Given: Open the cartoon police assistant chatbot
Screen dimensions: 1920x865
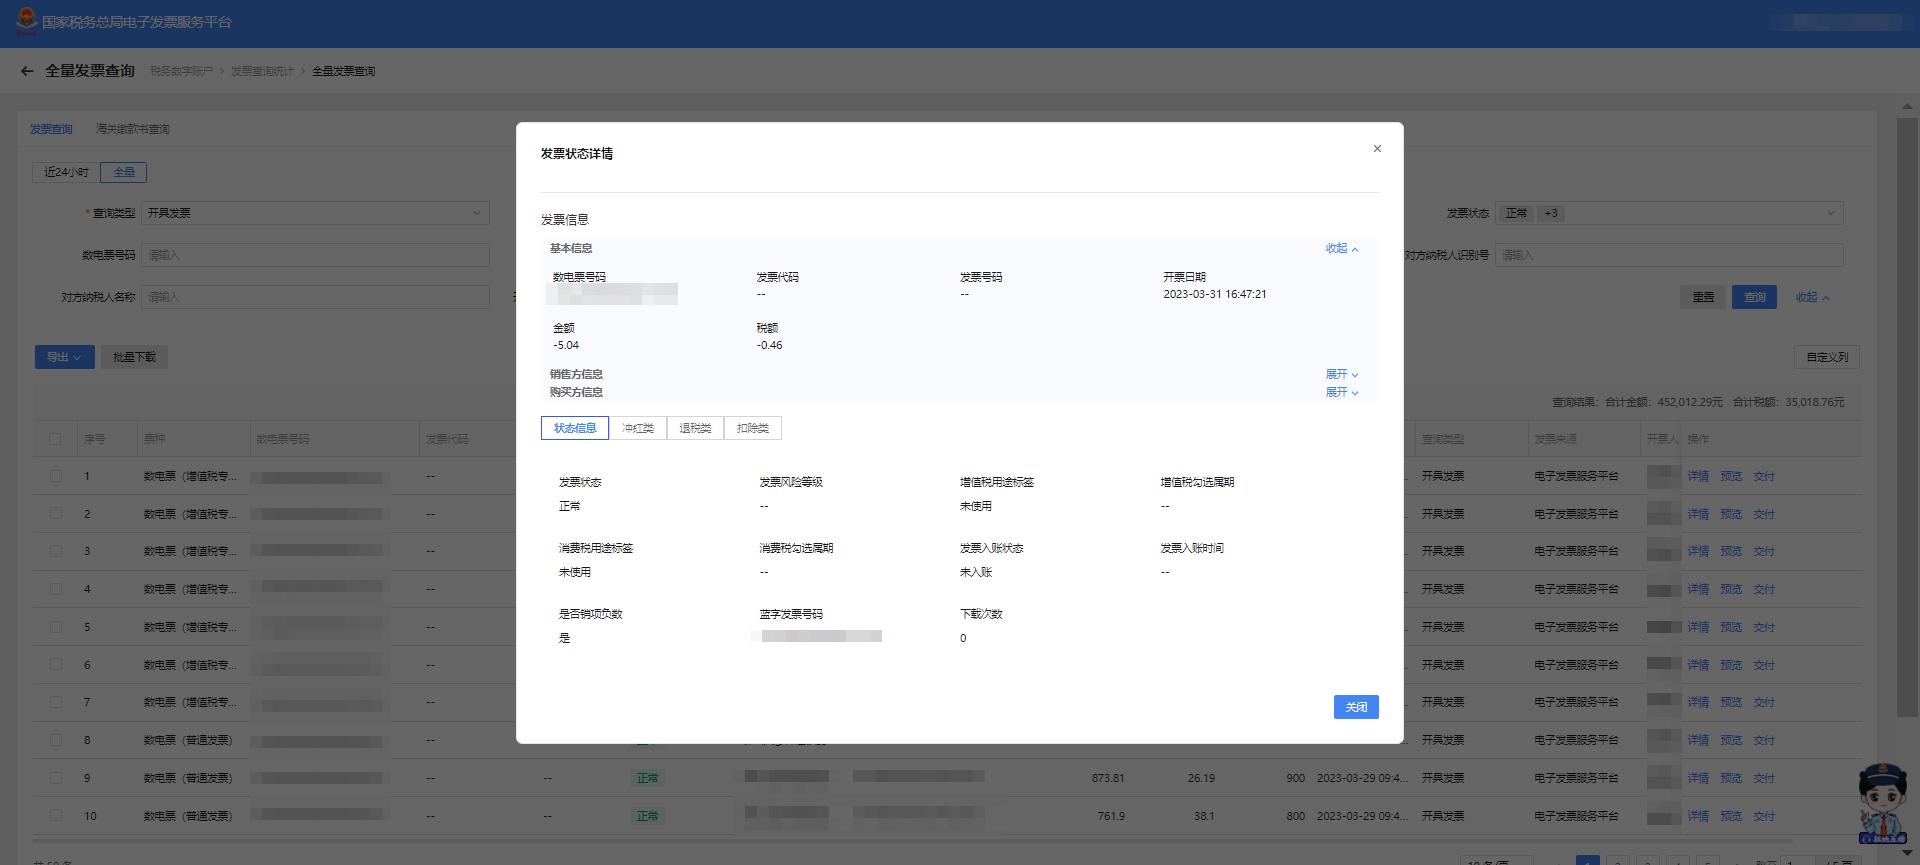Looking at the screenshot, I should [1882, 803].
